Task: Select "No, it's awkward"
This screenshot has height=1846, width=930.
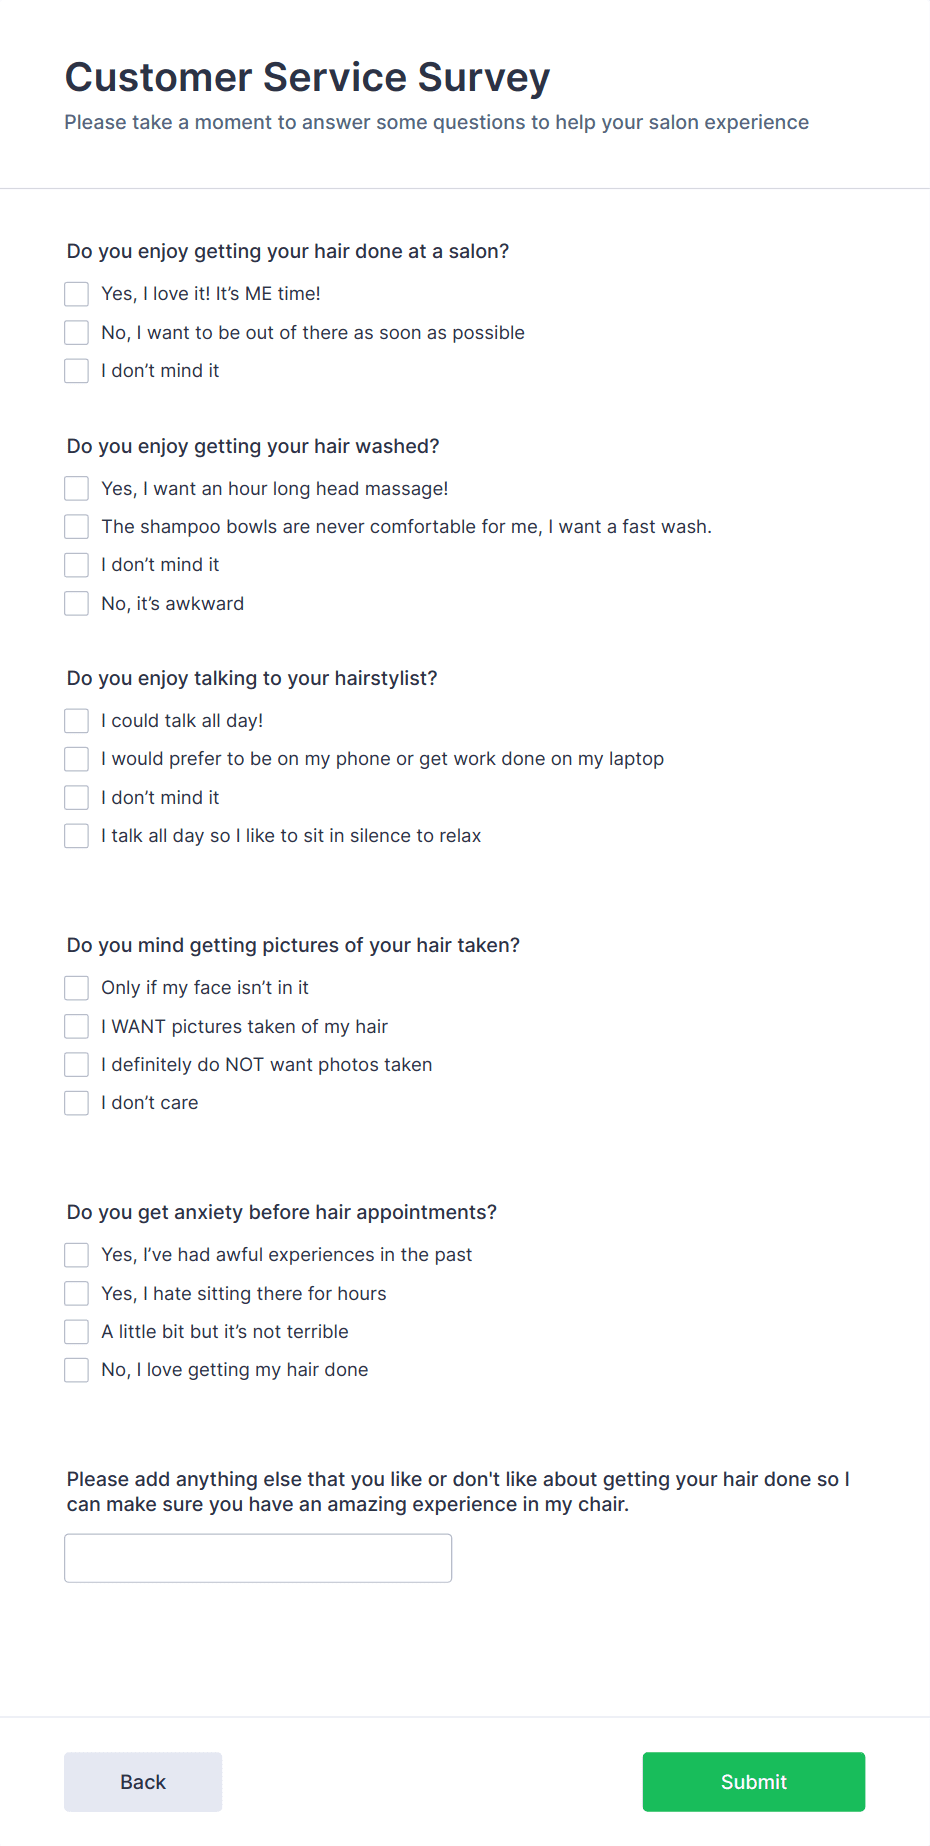Action: click(x=76, y=603)
